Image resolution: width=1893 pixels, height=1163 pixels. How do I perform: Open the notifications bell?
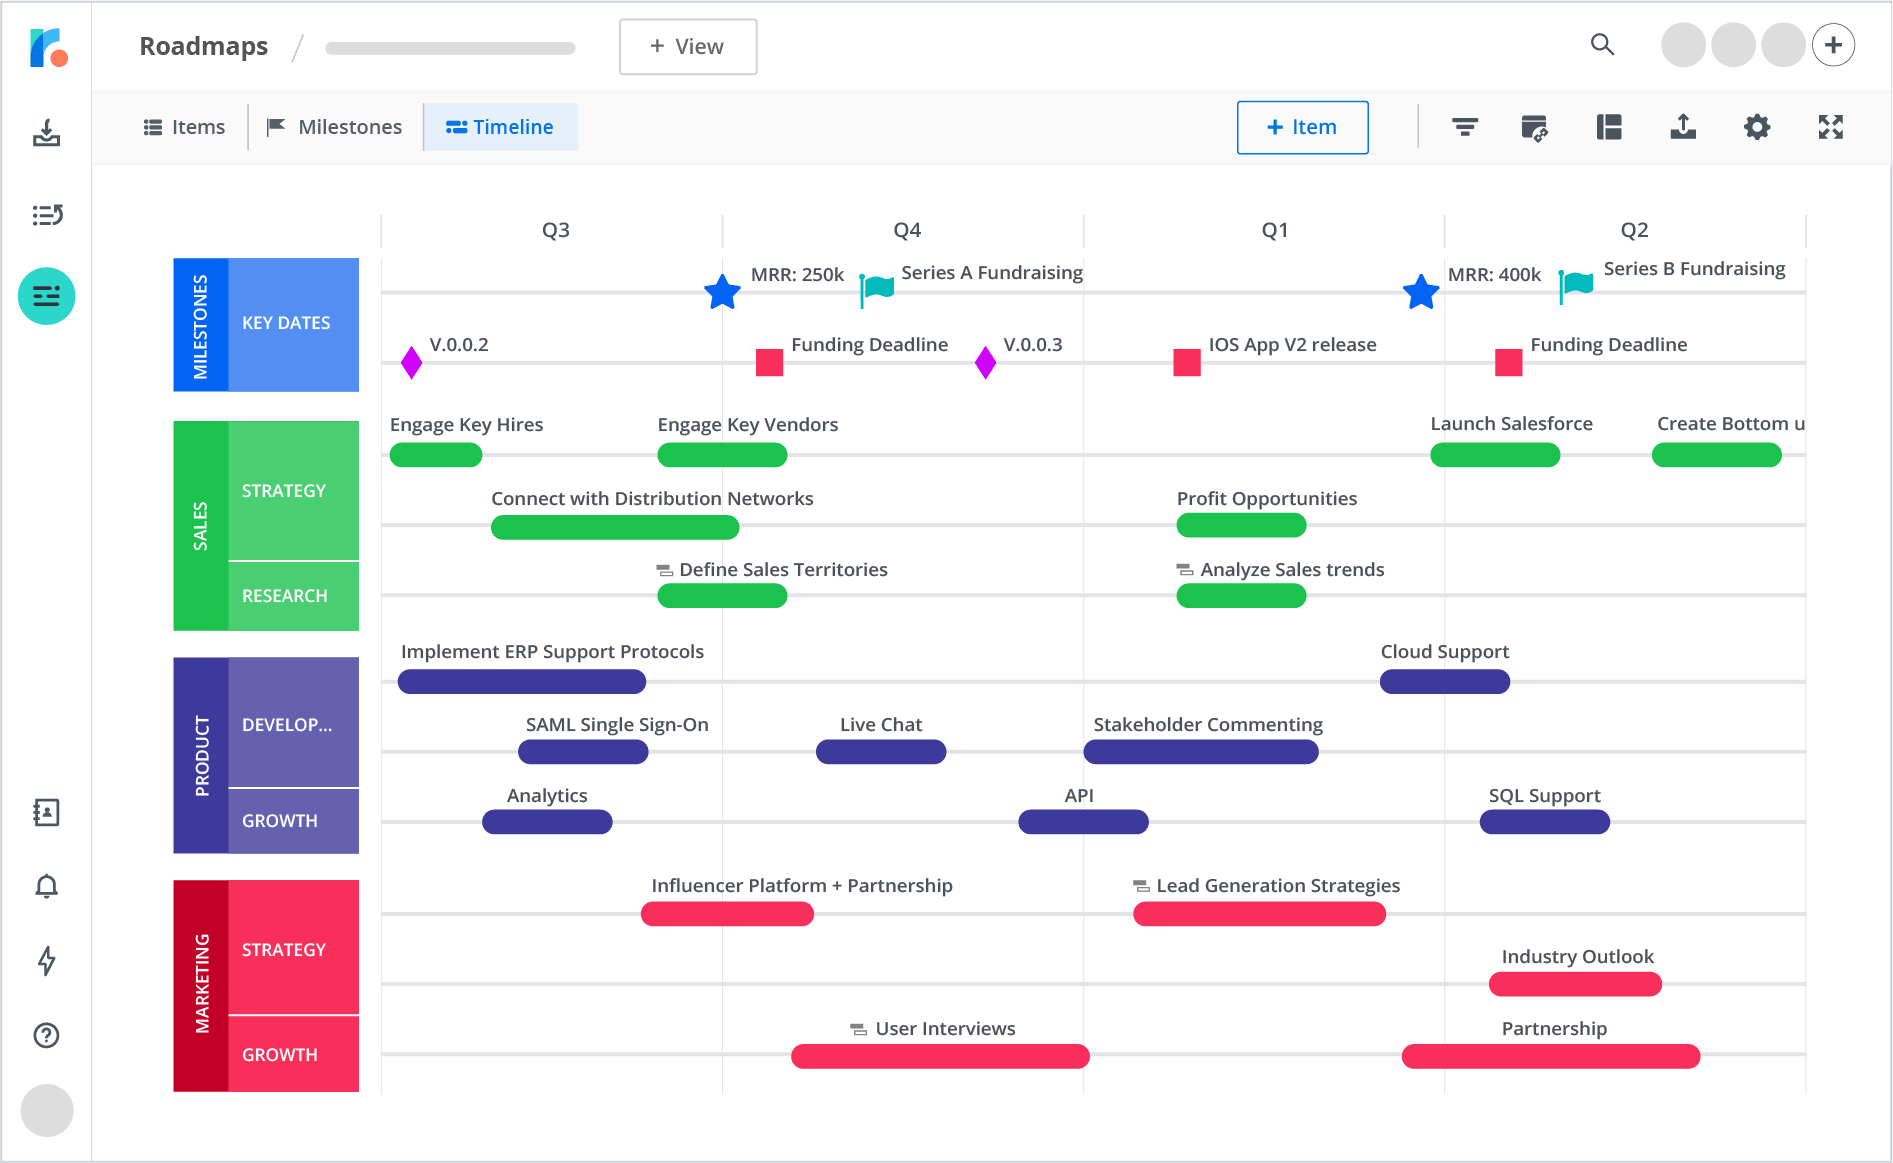(46, 886)
